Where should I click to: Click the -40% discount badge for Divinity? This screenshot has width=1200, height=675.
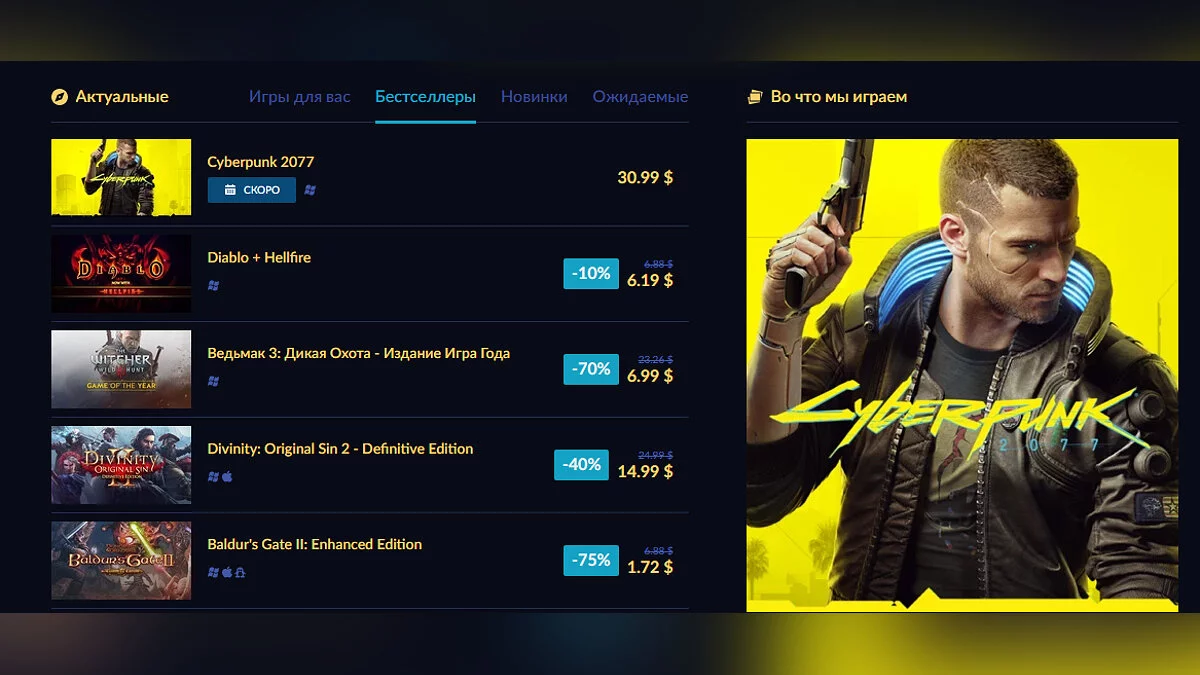pos(581,465)
